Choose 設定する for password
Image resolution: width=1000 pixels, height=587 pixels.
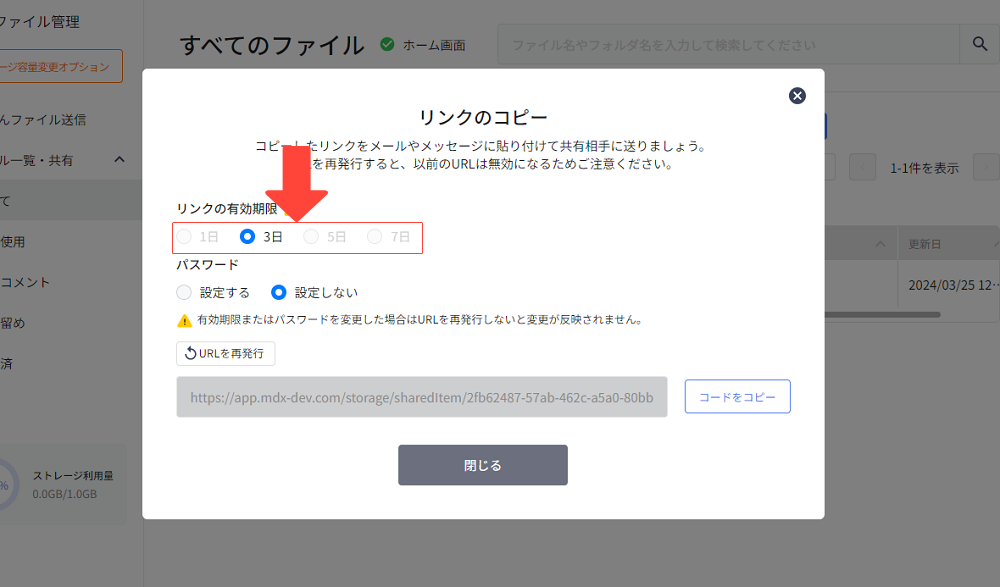[x=184, y=292]
